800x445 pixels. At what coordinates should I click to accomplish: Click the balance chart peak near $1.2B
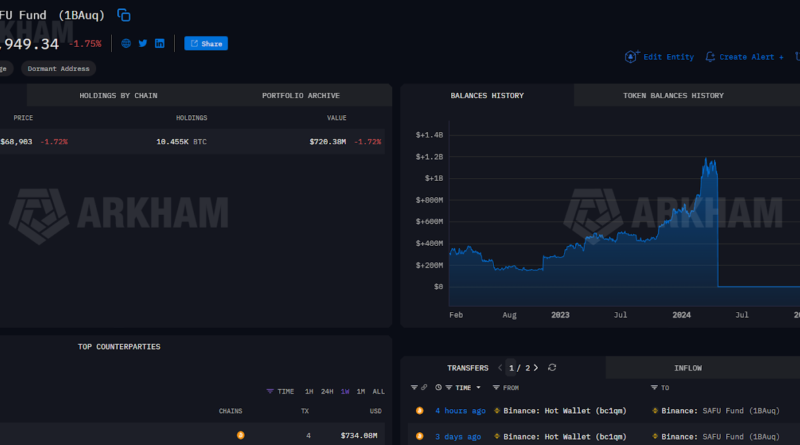click(707, 161)
